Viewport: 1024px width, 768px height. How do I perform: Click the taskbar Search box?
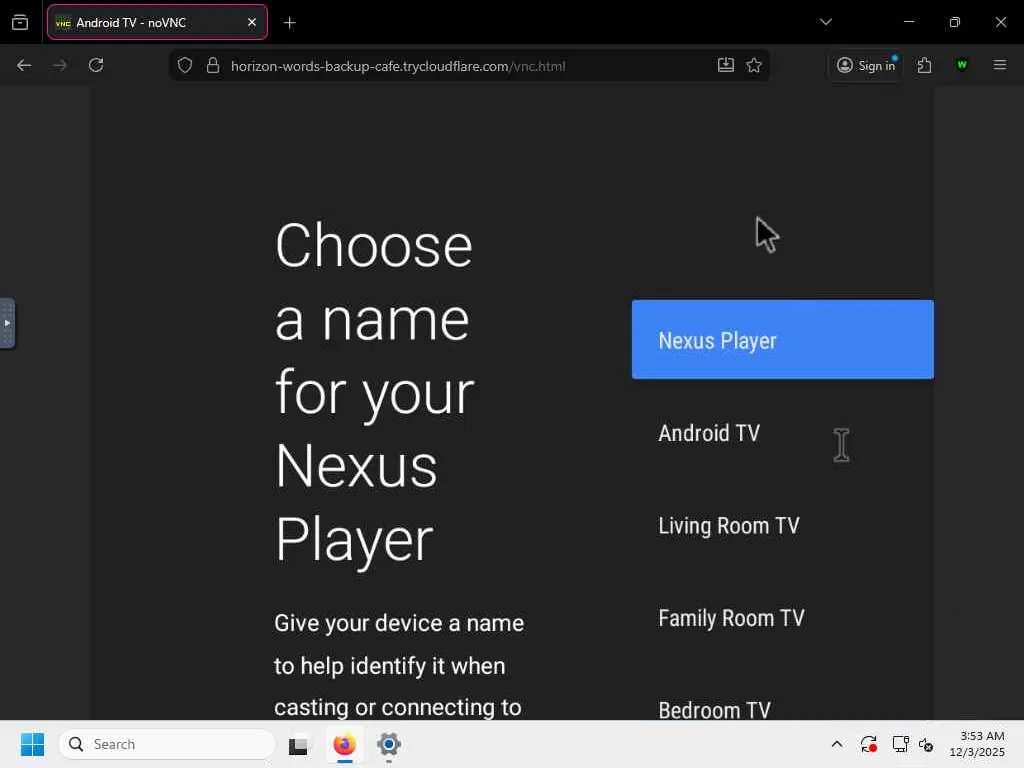167,744
